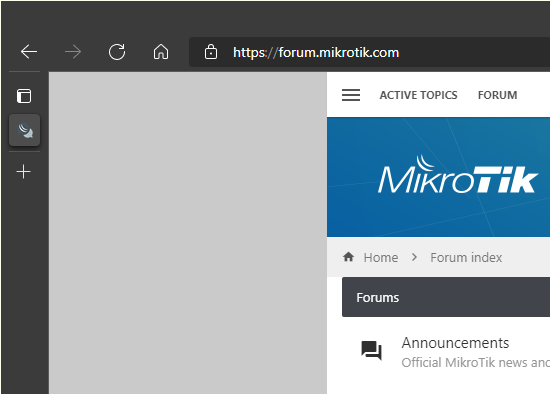Open the browser home page
The height and width of the screenshot is (394, 550).
pos(161,52)
